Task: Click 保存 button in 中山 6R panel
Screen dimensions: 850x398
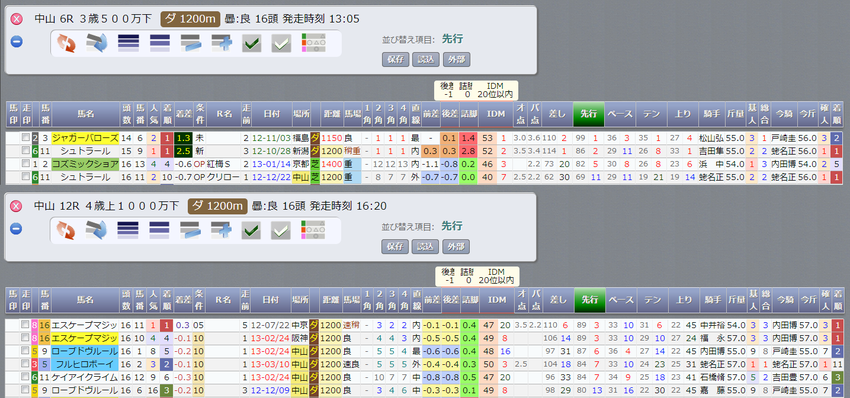Action: [396, 60]
